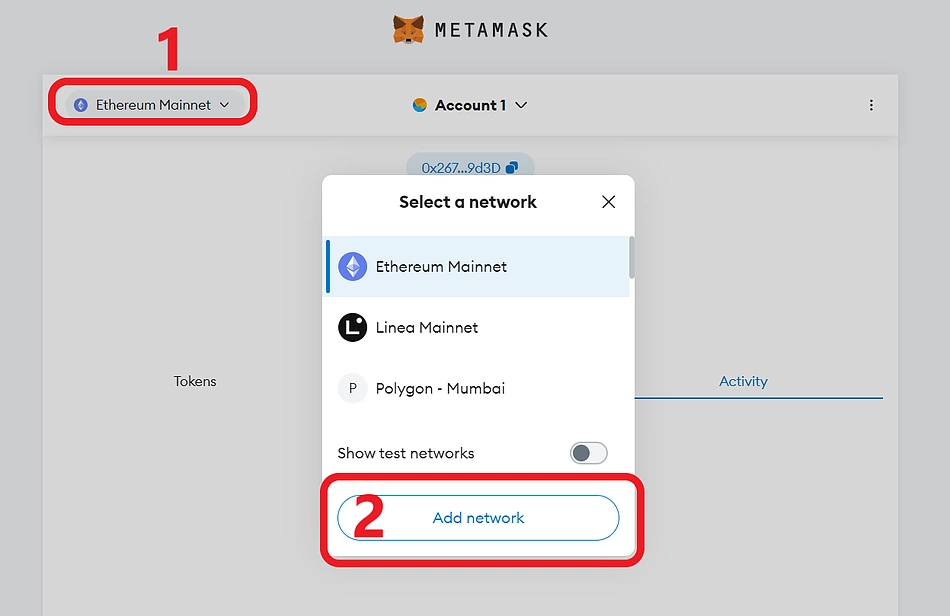Click the 0x267...9d3D address pill

462,168
